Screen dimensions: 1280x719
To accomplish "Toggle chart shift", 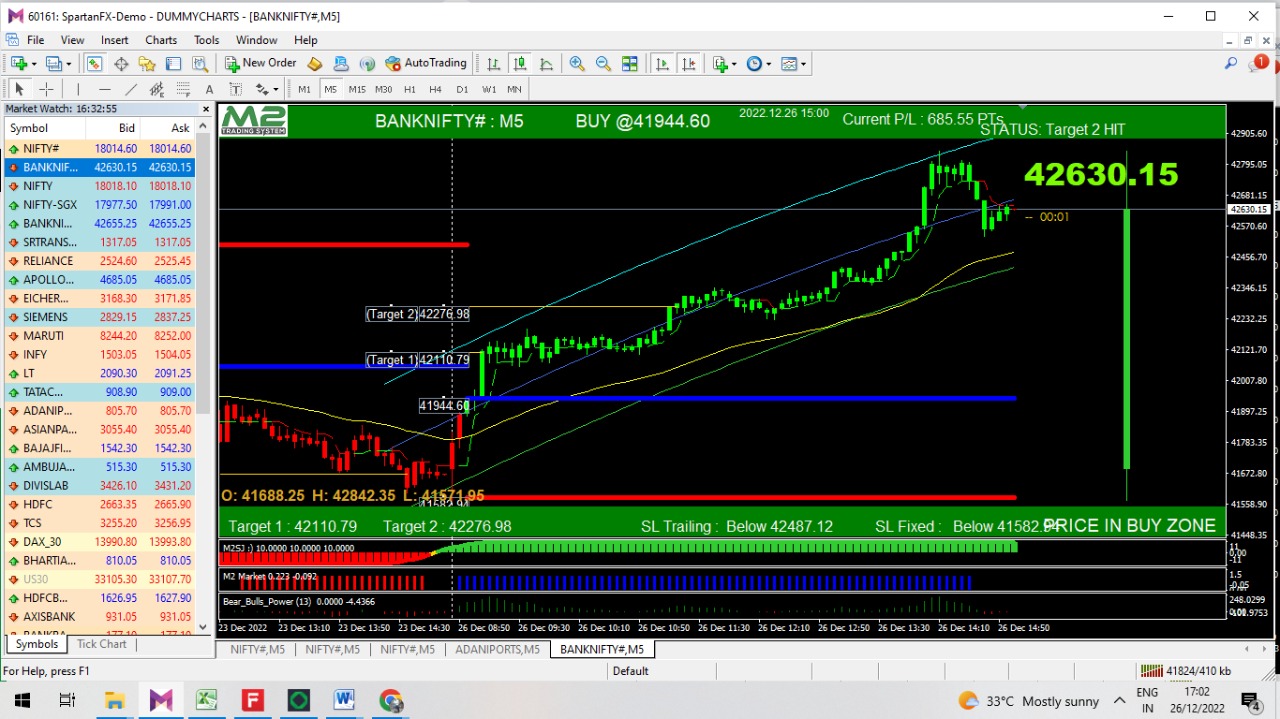I will tap(689, 64).
